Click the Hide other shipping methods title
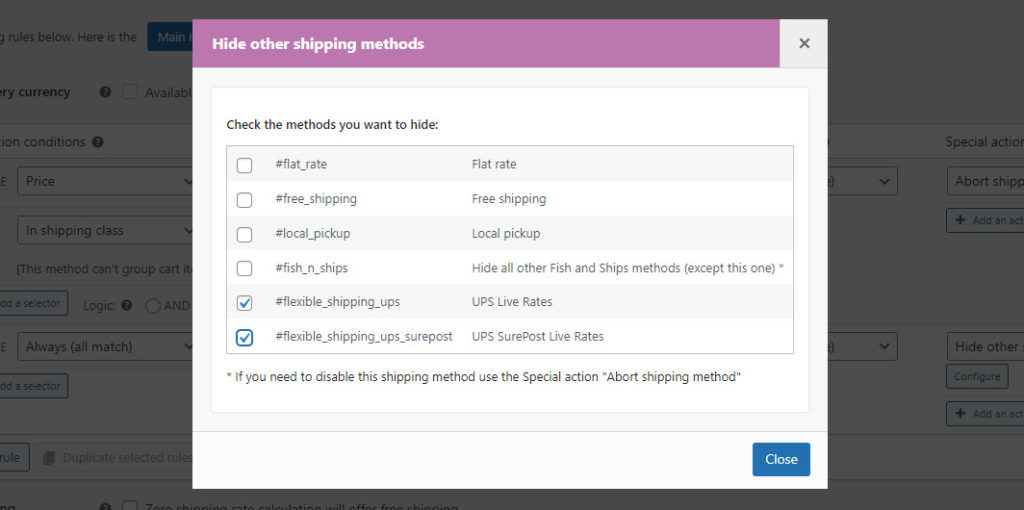 point(318,44)
